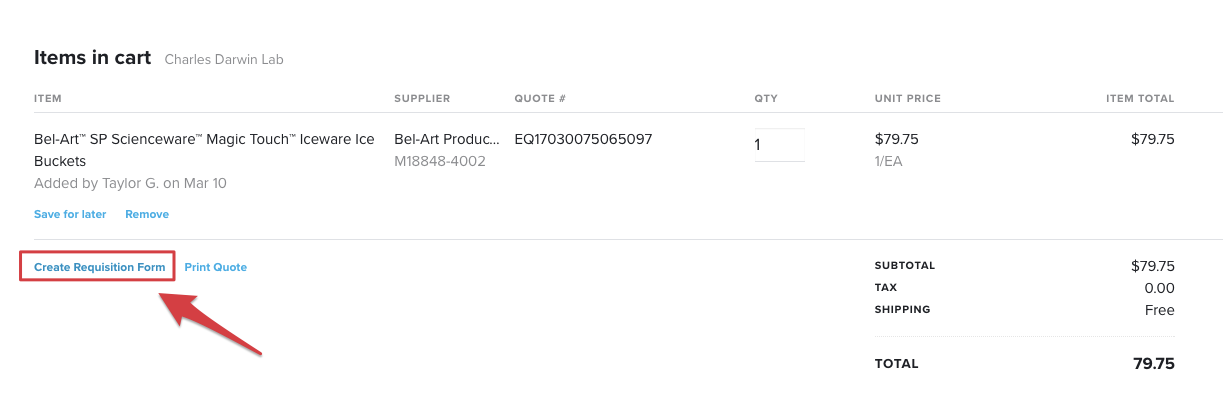This screenshot has height=395, width=1223.
Task: Click the UNIT PRICE column header
Action: [907, 98]
